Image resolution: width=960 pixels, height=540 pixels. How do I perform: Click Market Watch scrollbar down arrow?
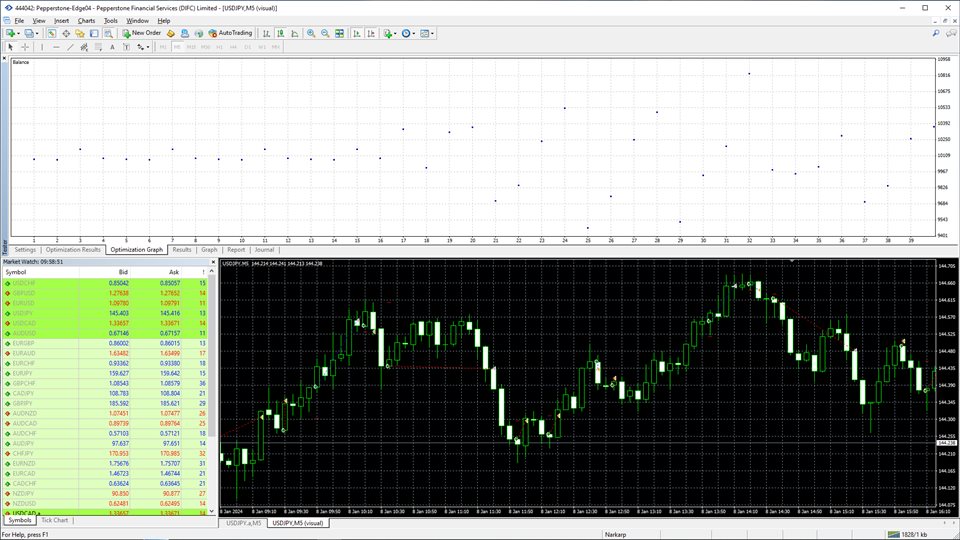coord(212,511)
